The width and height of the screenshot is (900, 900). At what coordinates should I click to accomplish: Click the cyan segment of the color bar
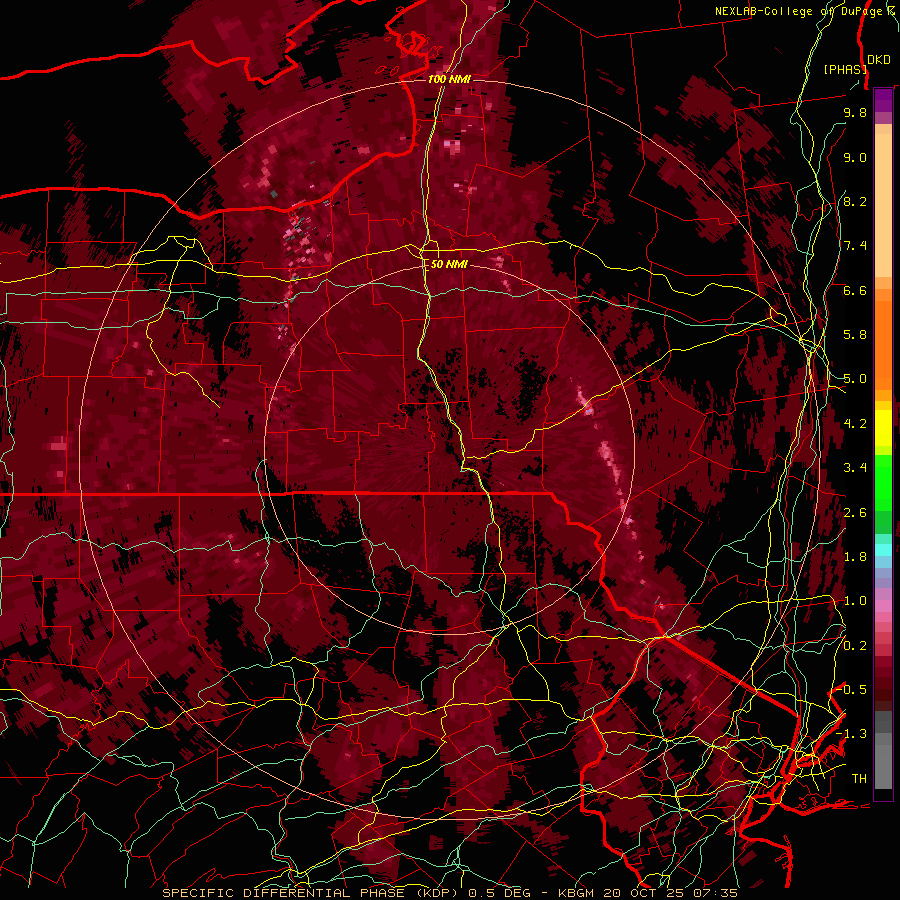(x=883, y=550)
